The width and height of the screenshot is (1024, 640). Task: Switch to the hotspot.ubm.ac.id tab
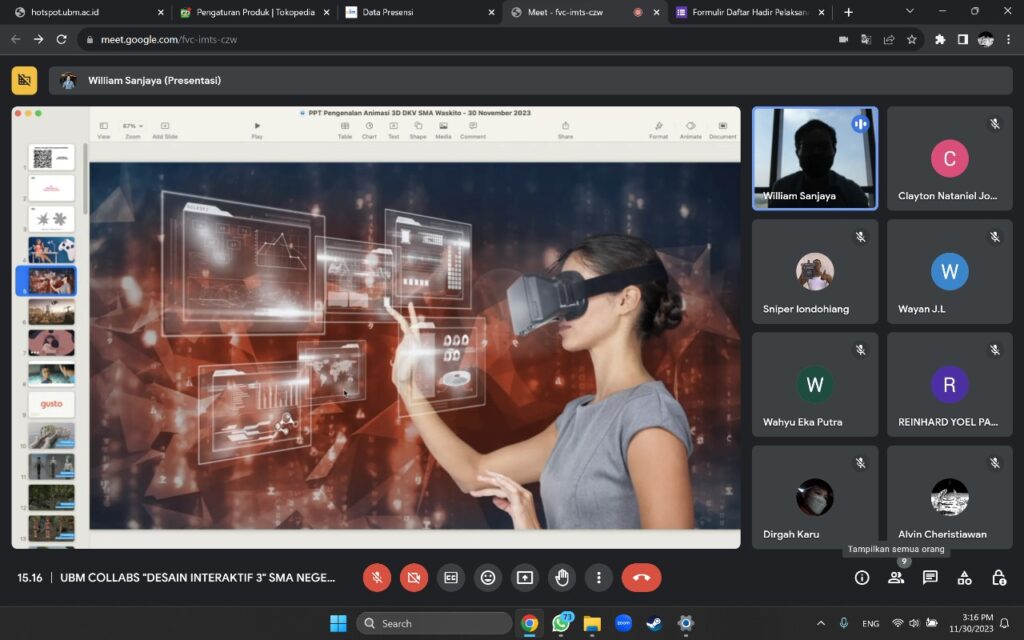point(88,12)
